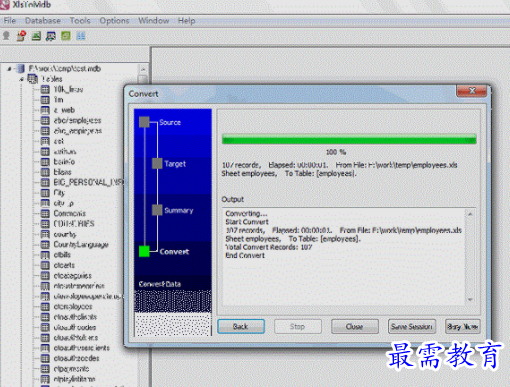Click the table icon beside country
Screen dimensions: 510x387
tap(45, 234)
